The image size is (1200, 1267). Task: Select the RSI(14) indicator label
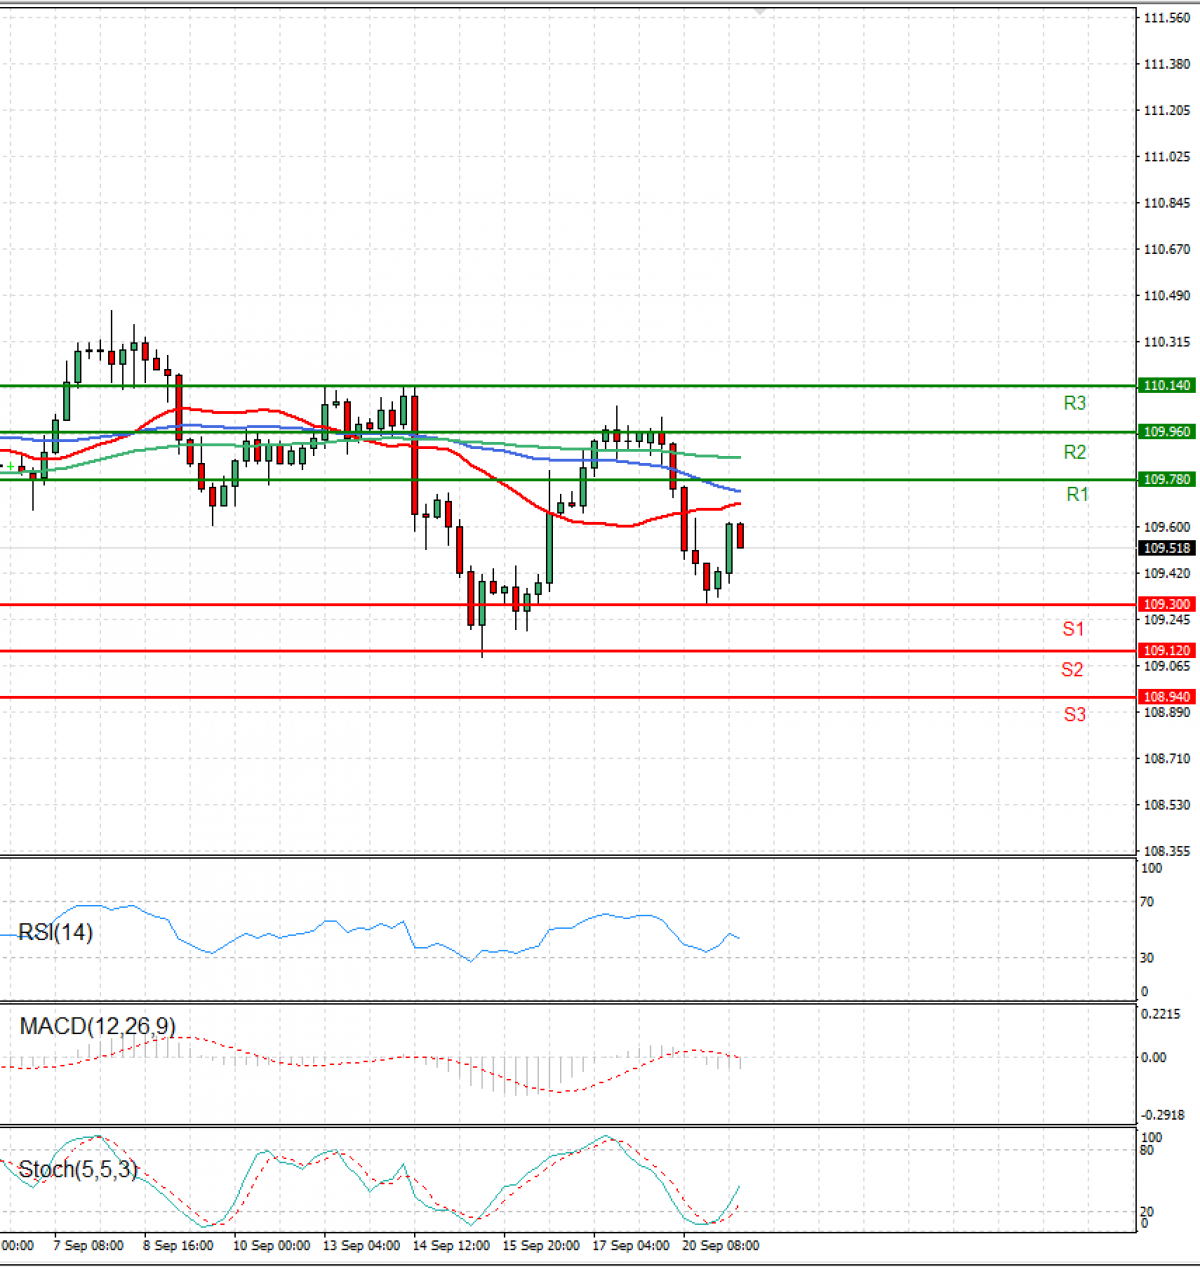point(56,933)
